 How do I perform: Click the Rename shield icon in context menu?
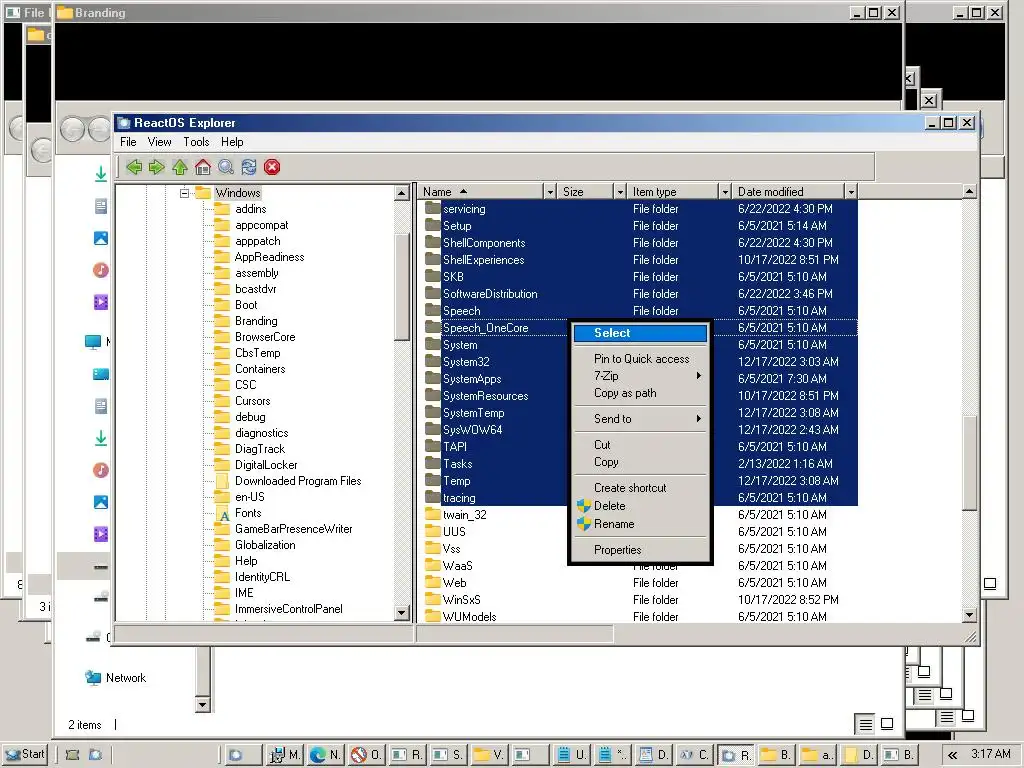point(584,524)
